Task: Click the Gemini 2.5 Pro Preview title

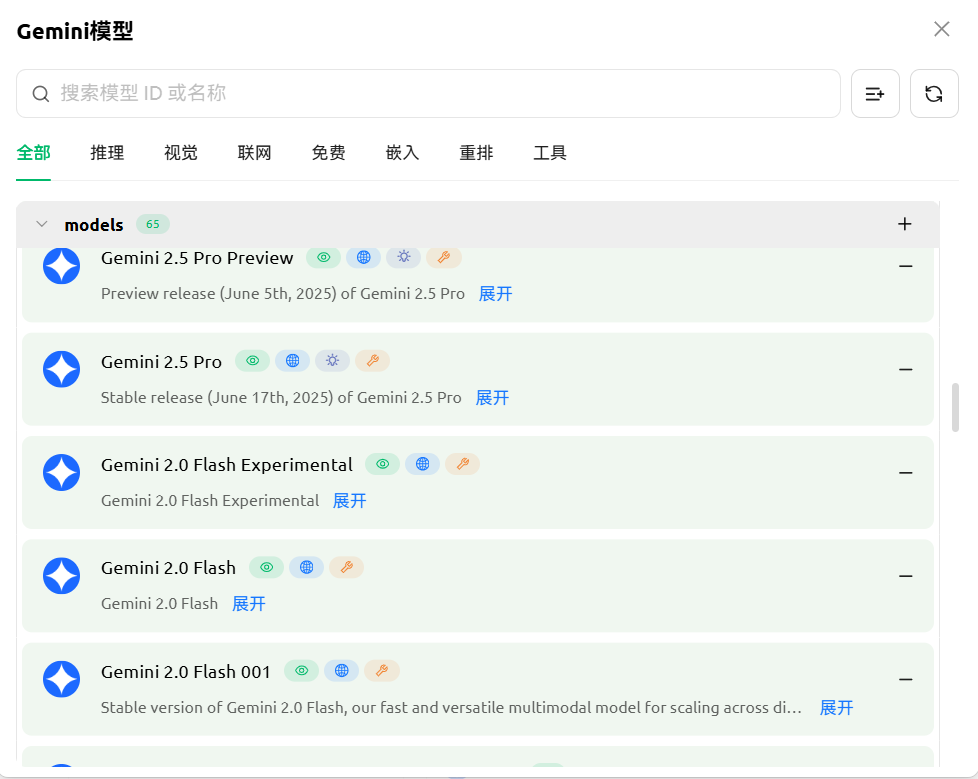Action: 197,258
